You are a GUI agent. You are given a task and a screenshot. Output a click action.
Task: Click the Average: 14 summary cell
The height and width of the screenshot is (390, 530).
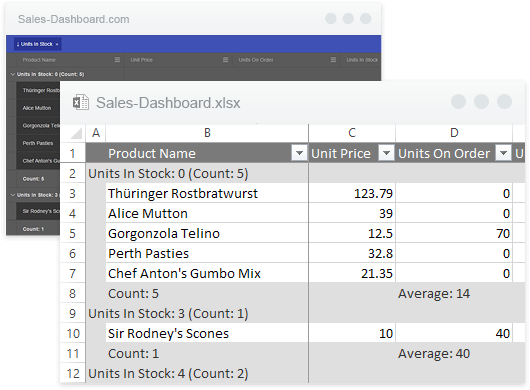pyautogui.click(x=454, y=293)
